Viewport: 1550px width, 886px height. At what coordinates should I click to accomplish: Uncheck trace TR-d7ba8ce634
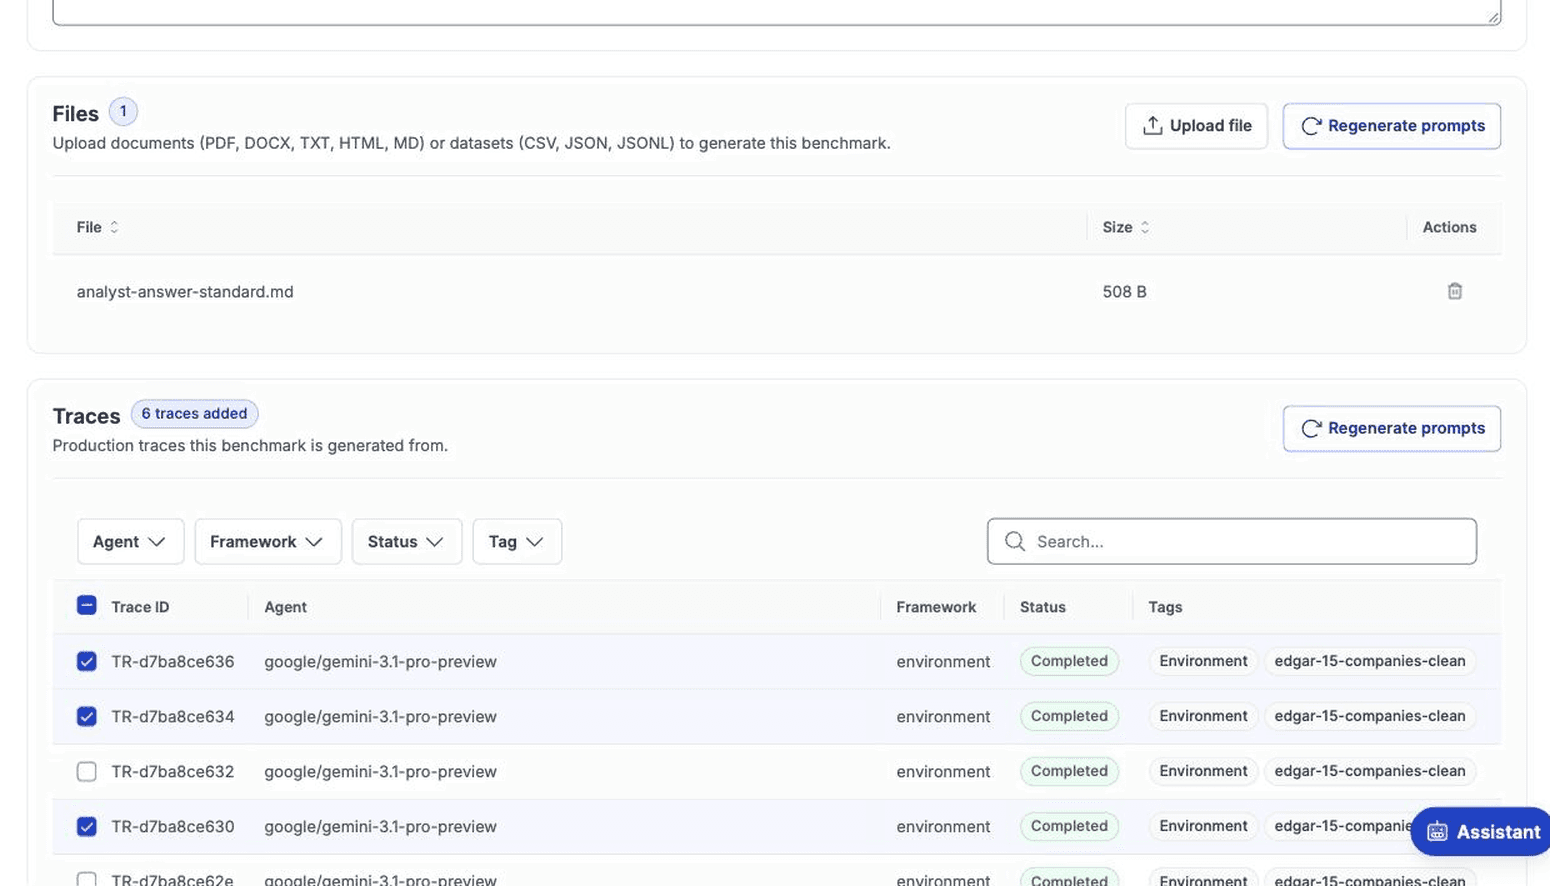(x=87, y=716)
